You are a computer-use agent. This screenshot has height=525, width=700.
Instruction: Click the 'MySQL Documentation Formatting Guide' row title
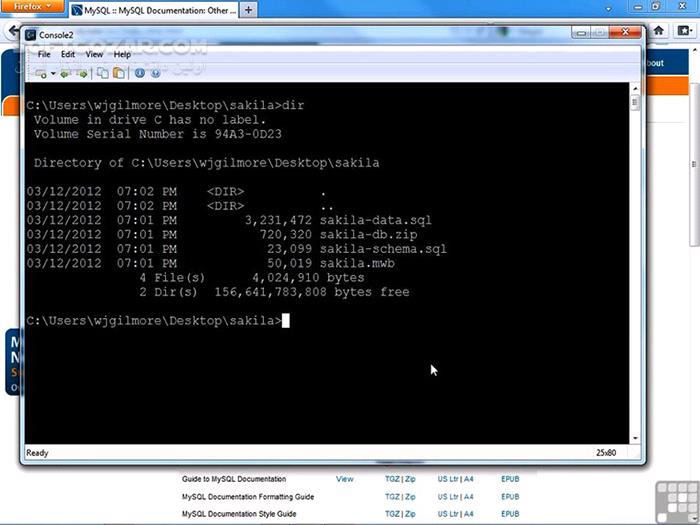click(248, 497)
